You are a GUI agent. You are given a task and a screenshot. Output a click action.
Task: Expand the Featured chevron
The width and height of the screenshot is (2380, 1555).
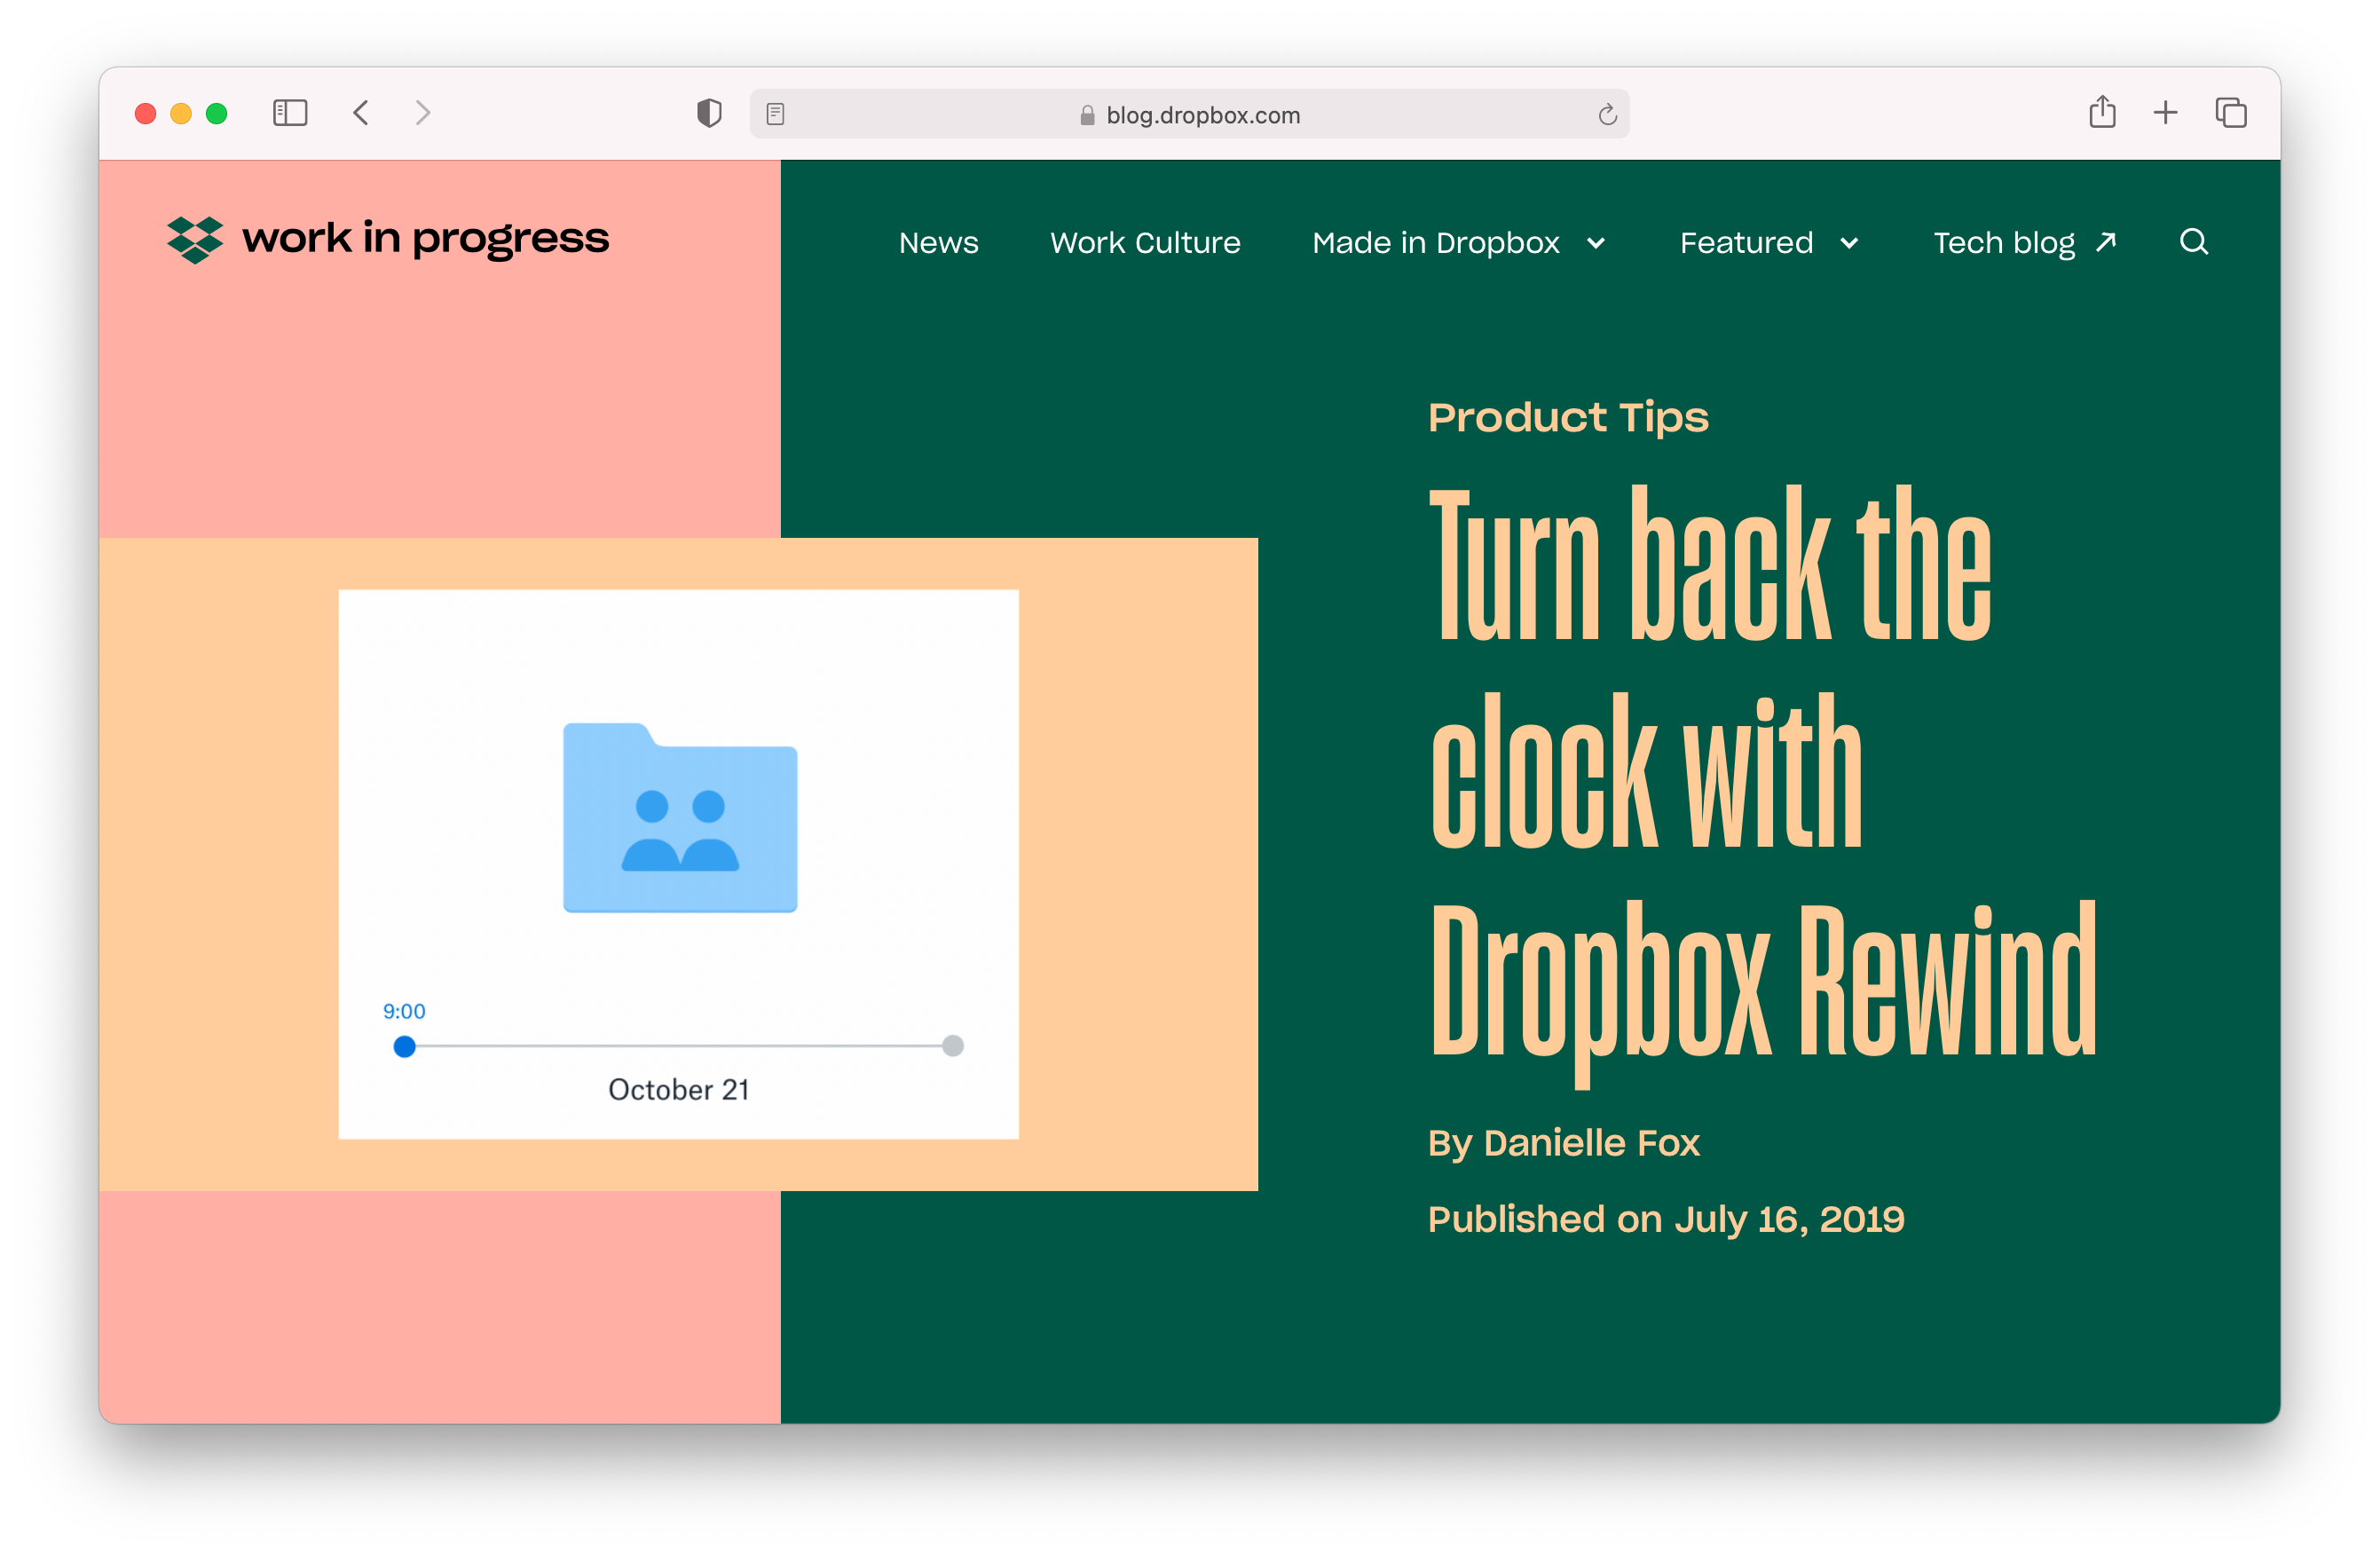pos(1849,243)
